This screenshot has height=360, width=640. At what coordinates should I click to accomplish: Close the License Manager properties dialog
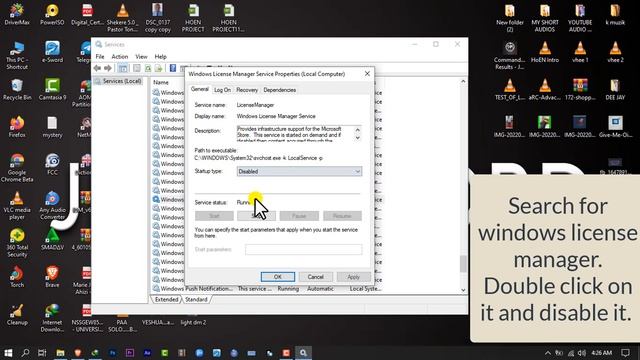point(367,74)
